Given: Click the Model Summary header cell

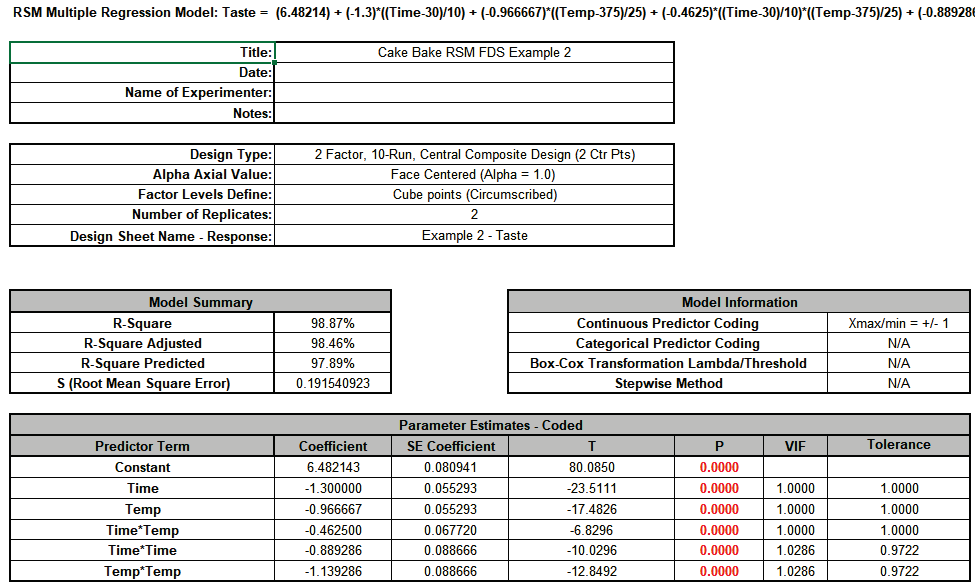Looking at the screenshot, I should 200,301.
